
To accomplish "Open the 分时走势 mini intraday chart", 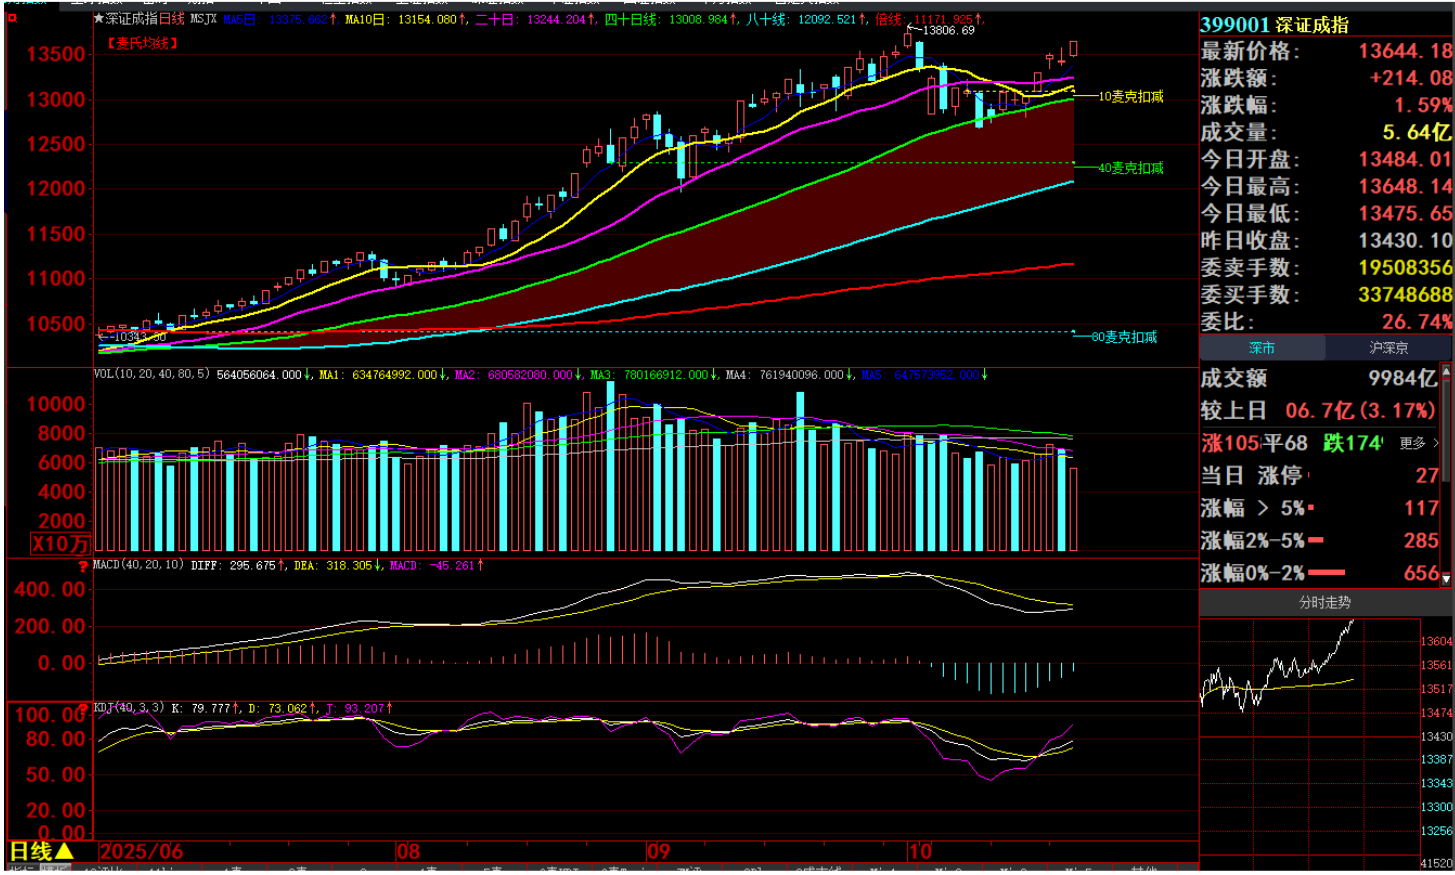I will [1324, 603].
